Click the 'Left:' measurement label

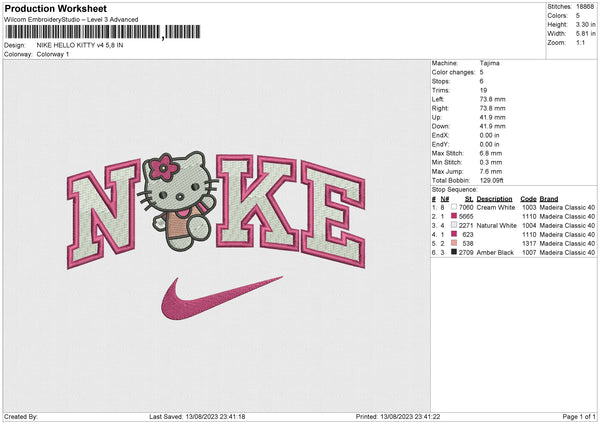438,99
